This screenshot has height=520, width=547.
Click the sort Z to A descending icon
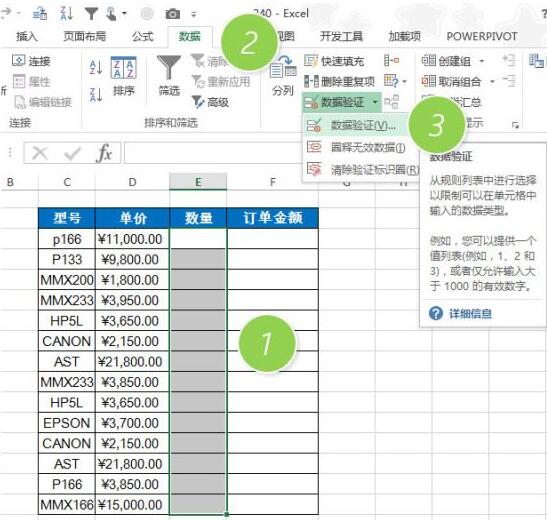tap(96, 95)
